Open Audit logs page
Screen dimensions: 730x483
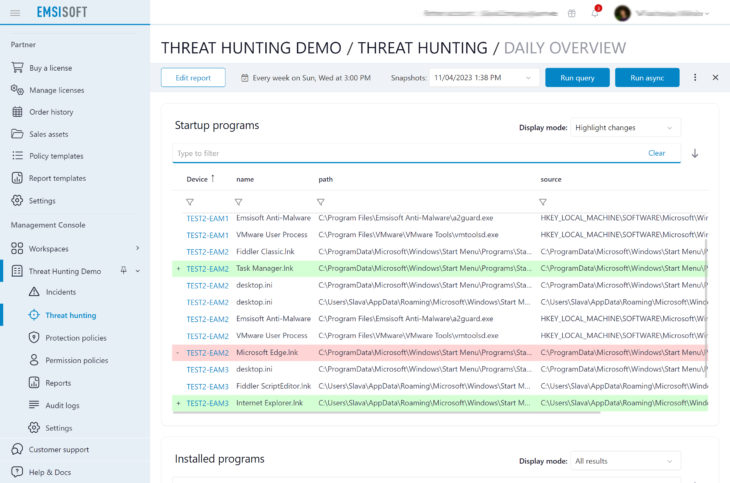tap(62, 405)
